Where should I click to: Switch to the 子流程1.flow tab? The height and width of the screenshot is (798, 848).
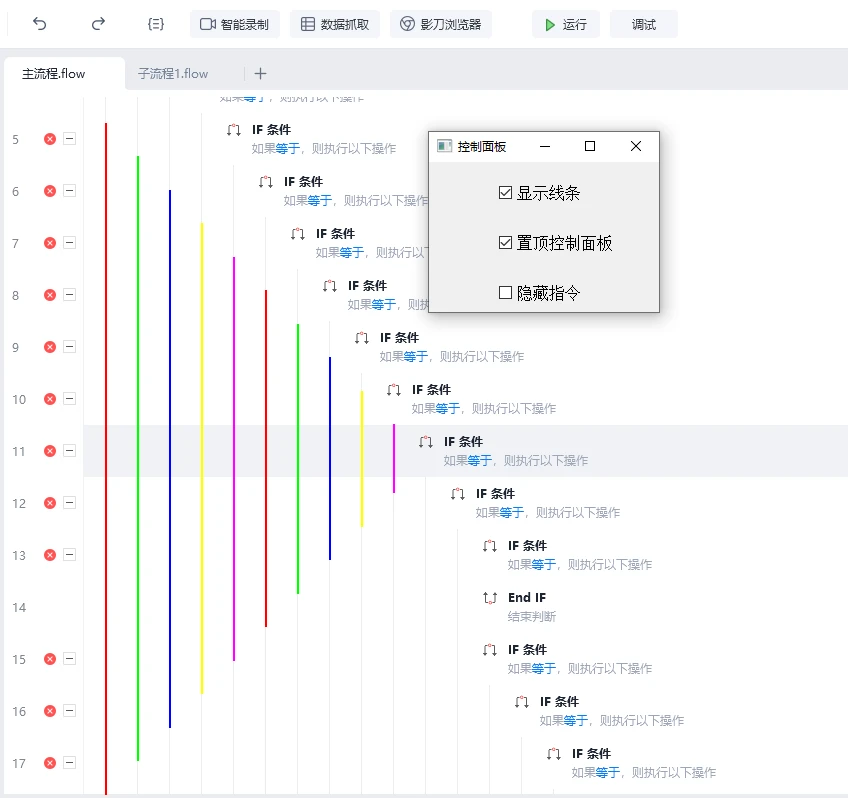tap(173, 73)
